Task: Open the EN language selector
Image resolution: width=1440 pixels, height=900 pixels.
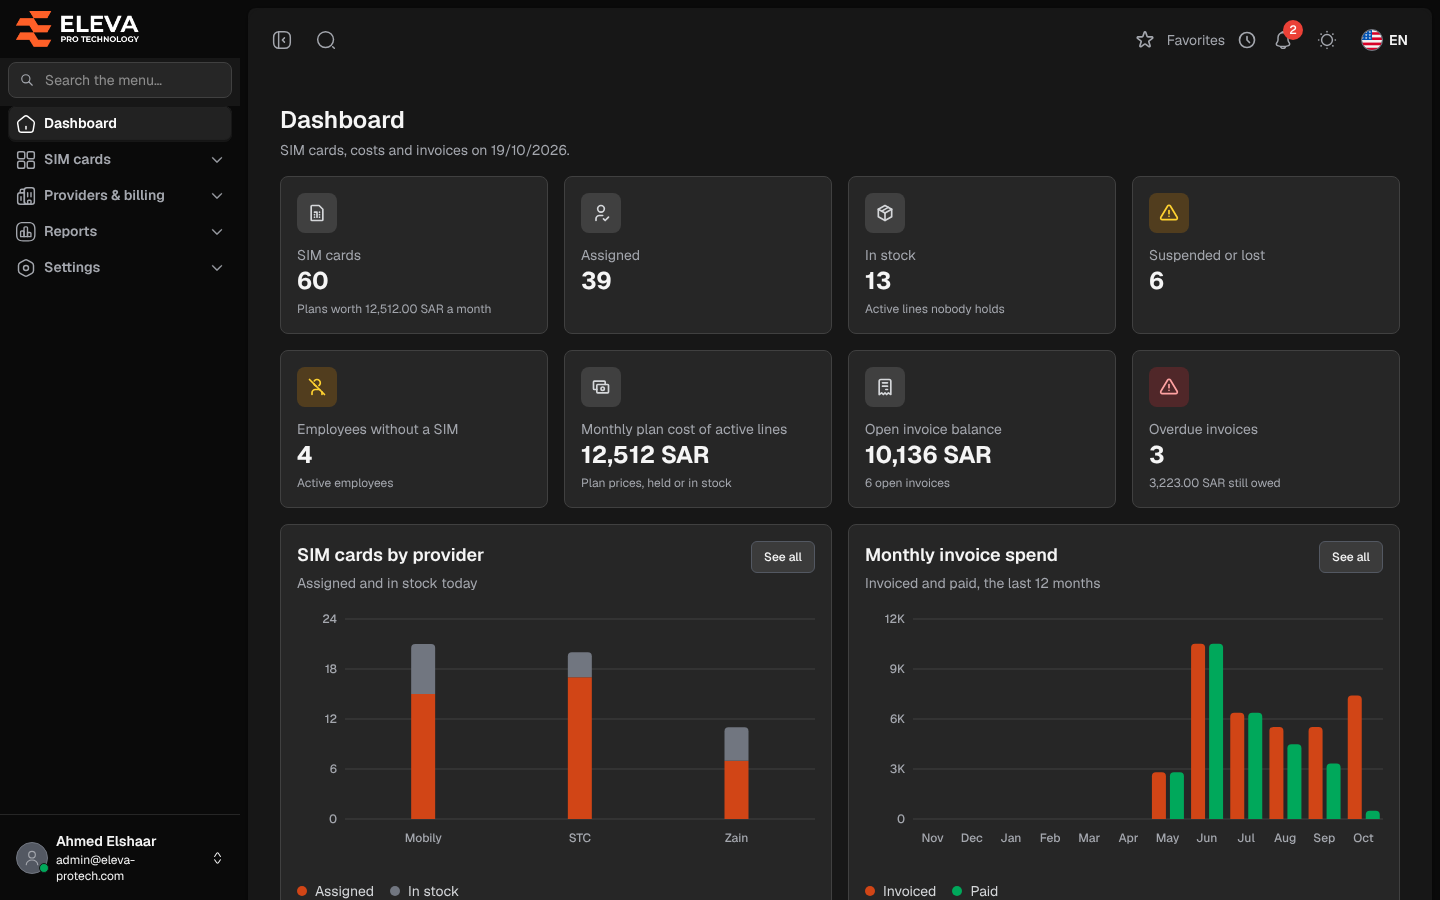Action: [1385, 40]
